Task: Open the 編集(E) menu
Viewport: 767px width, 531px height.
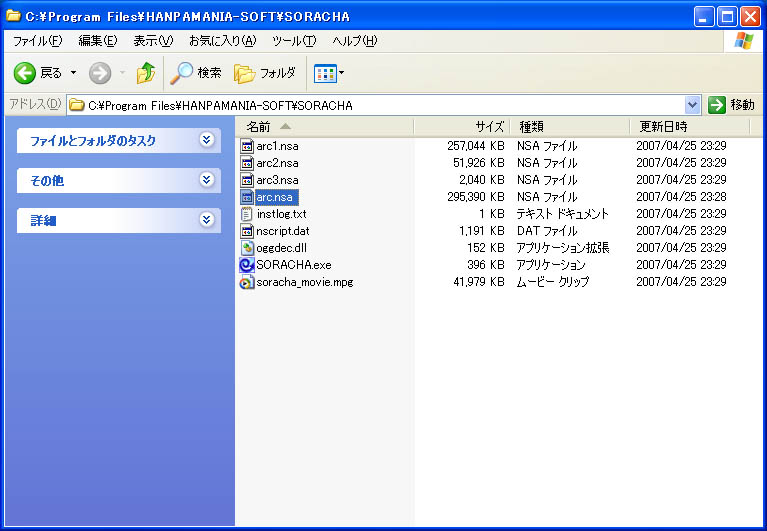Action: tap(98, 41)
